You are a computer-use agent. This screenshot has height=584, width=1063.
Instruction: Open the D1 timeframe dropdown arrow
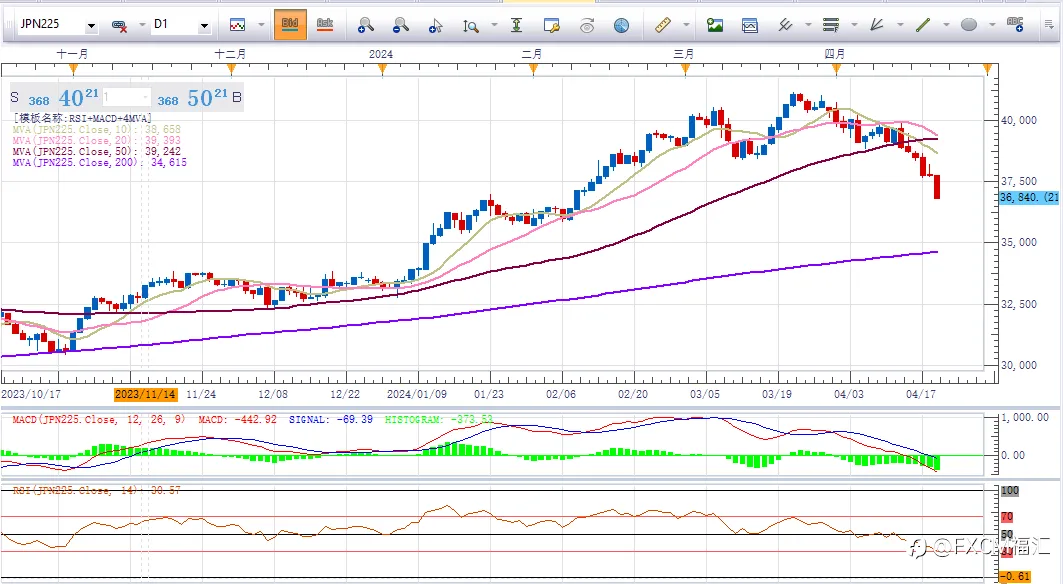tap(204, 26)
